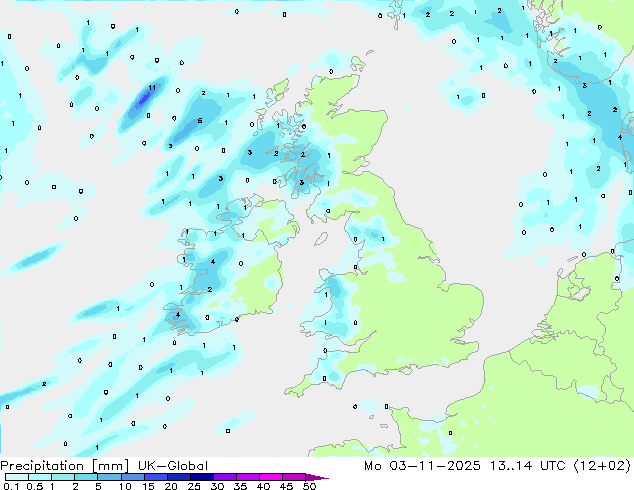Screen dimensions: 634x490
Task: Select the legend swatch between 15 and 20
Action: pyautogui.click(x=155, y=477)
